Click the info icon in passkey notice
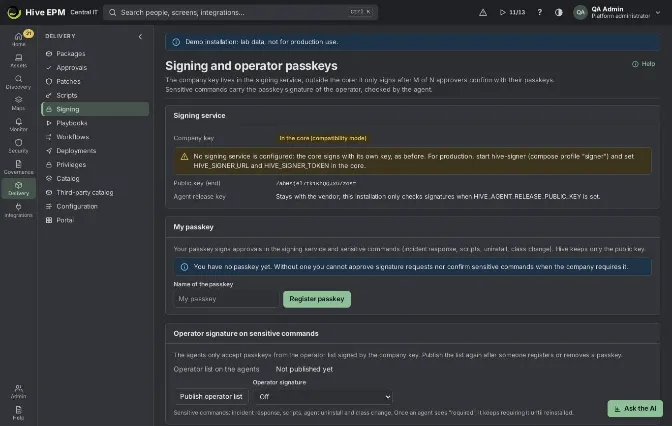 pos(184,267)
